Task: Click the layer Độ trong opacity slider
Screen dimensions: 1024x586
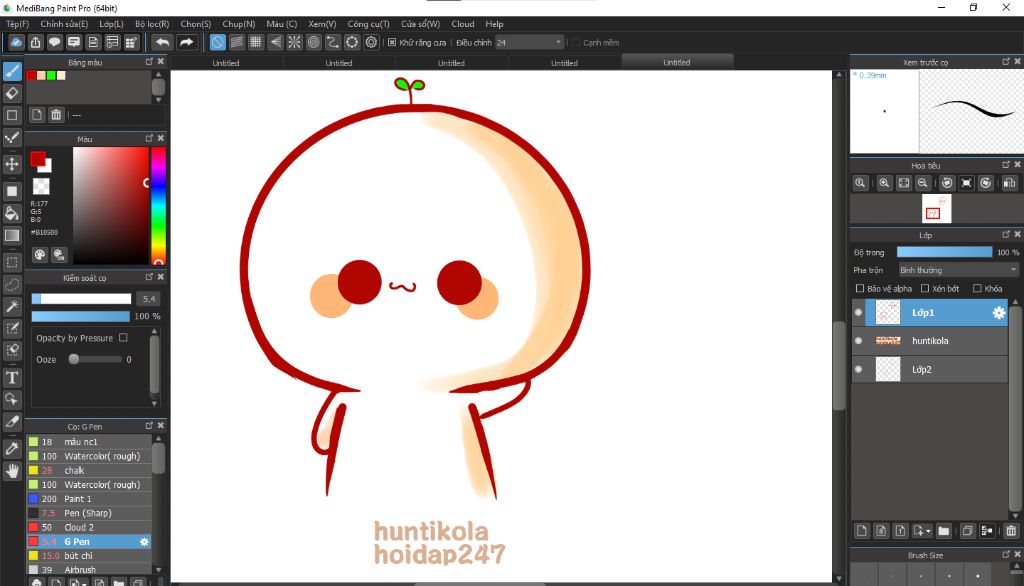Action: (944, 252)
